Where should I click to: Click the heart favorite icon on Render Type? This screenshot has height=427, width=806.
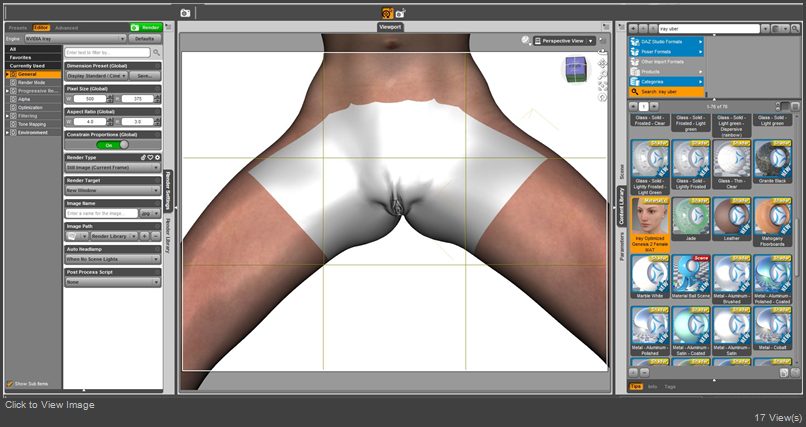[151, 158]
